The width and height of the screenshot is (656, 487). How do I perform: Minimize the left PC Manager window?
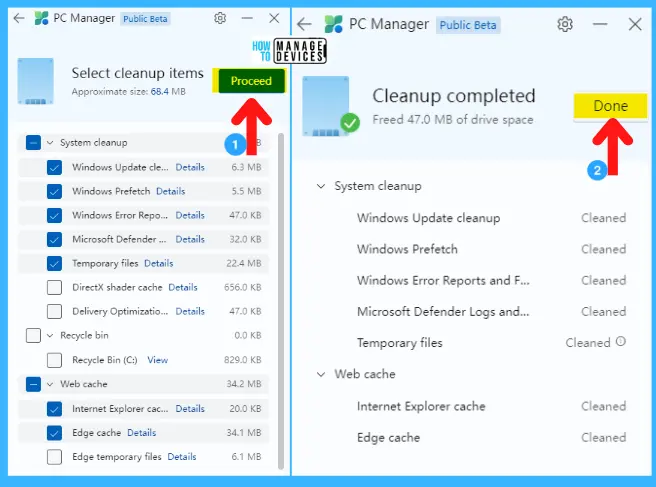[x=247, y=18]
